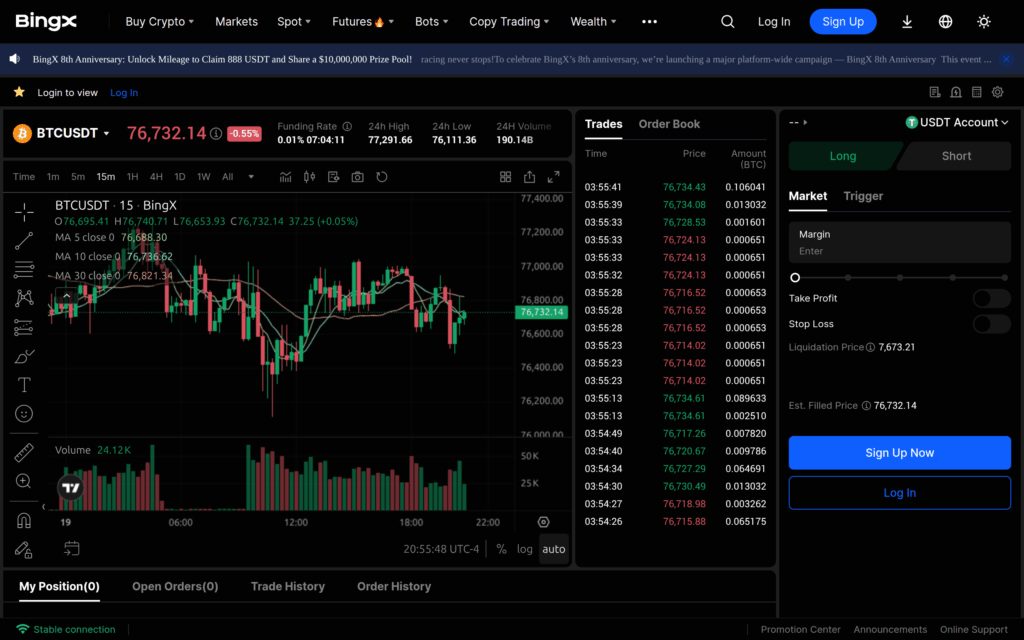This screenshot has width=1024, height=640.
Task: Click the favorites star icon
Action: point(19,92)
